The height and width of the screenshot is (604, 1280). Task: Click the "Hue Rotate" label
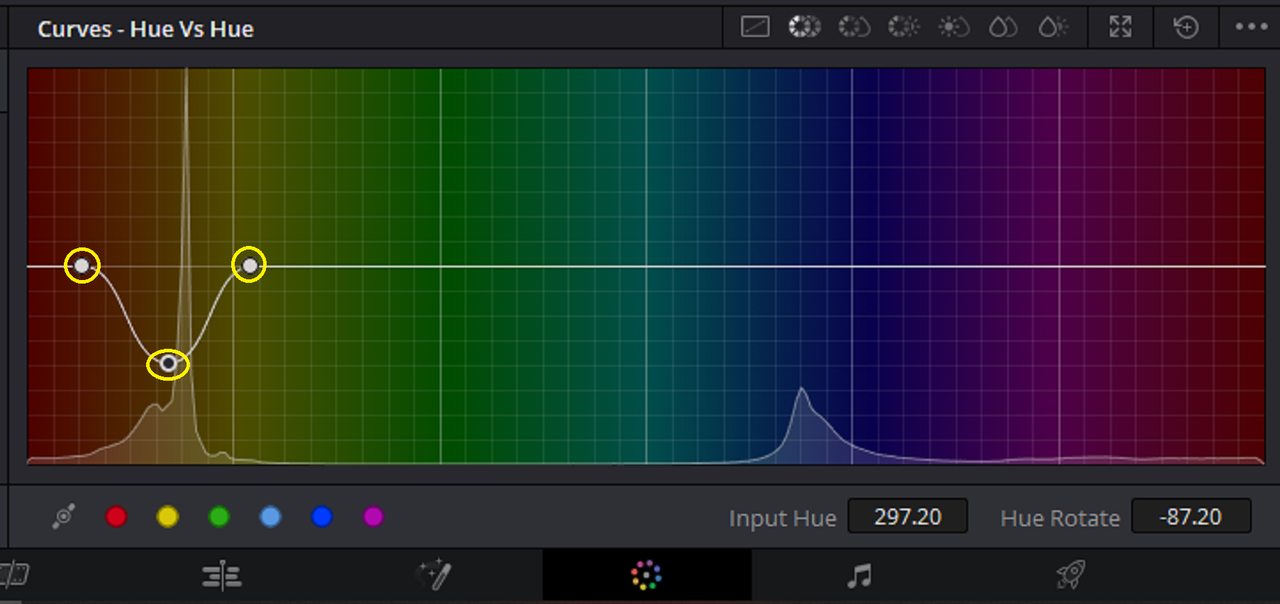click(x=1060, y=518)
